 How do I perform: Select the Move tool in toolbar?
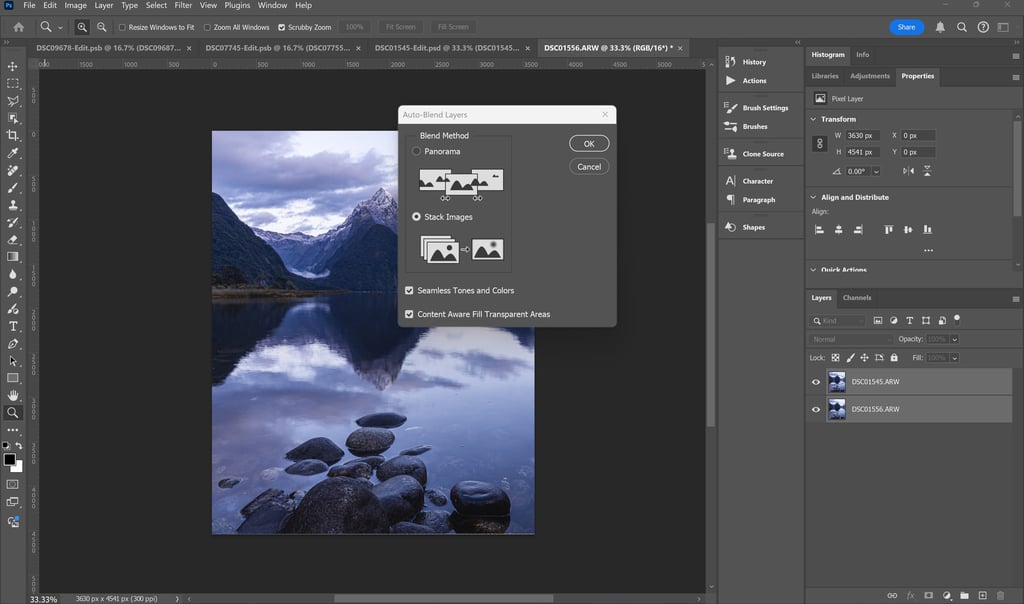[13, 66]
